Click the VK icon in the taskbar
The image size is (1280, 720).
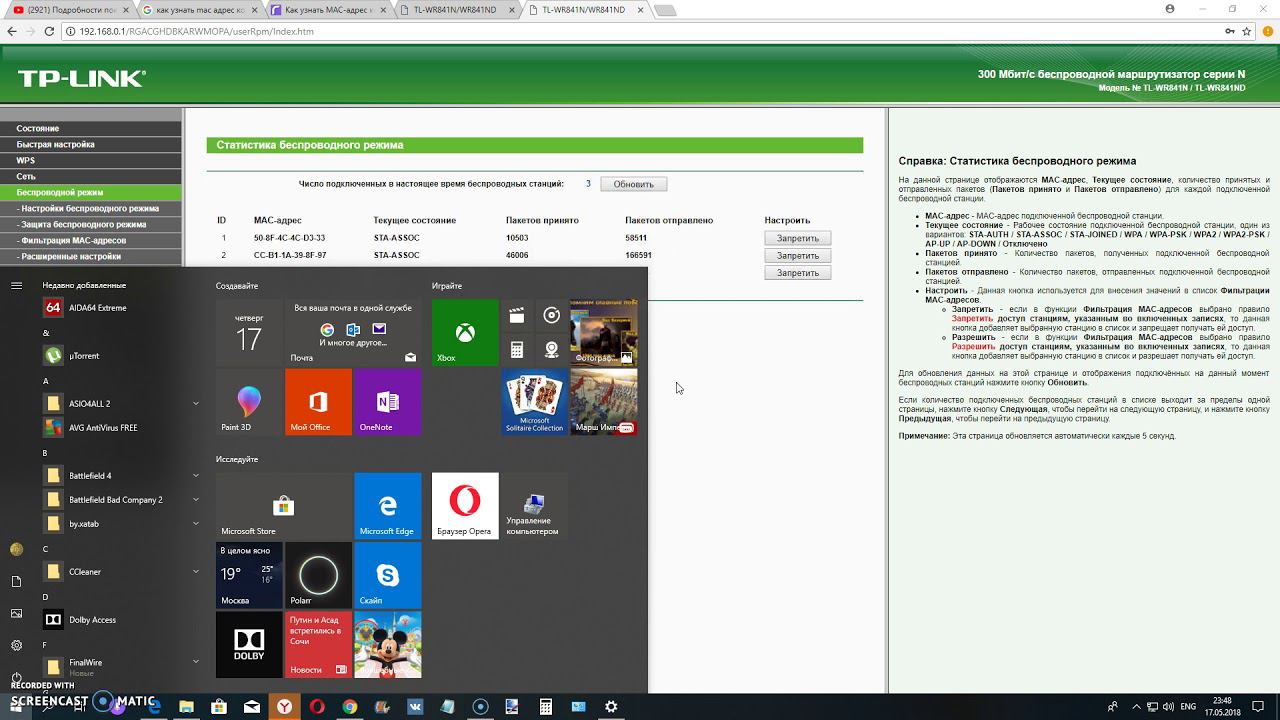415,706
